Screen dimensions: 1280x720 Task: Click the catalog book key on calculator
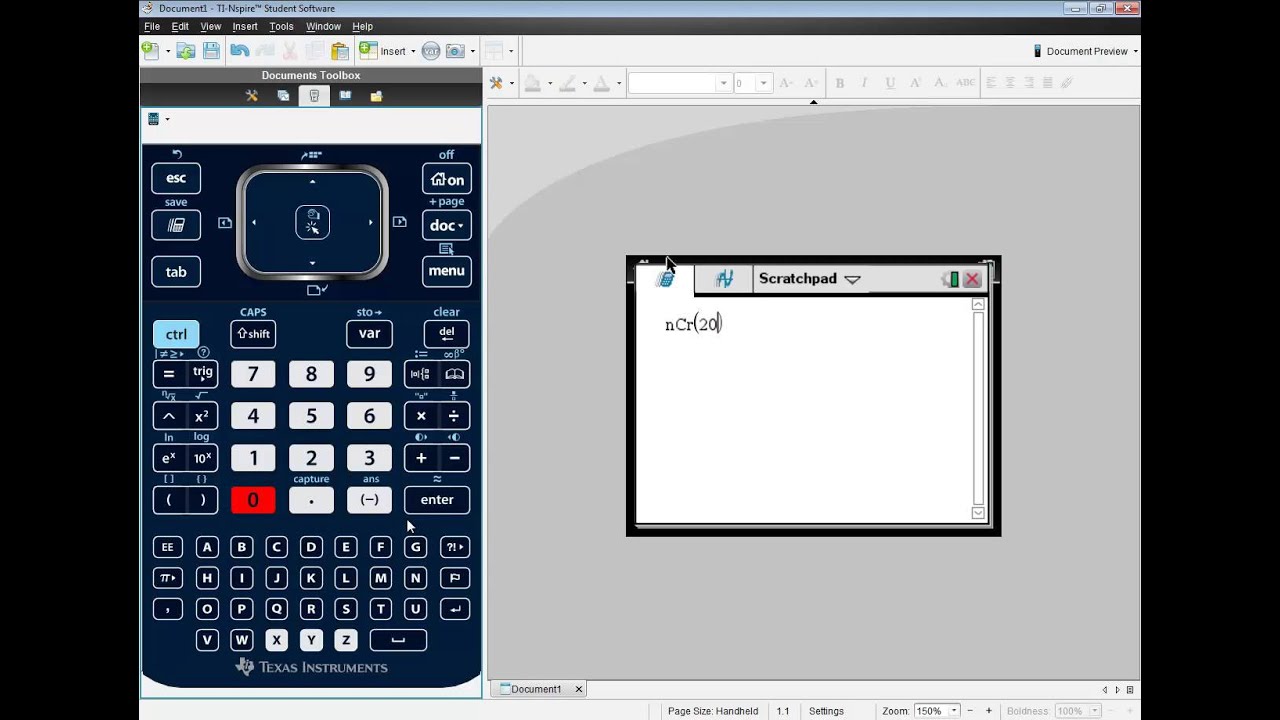(x=455, y=374)
